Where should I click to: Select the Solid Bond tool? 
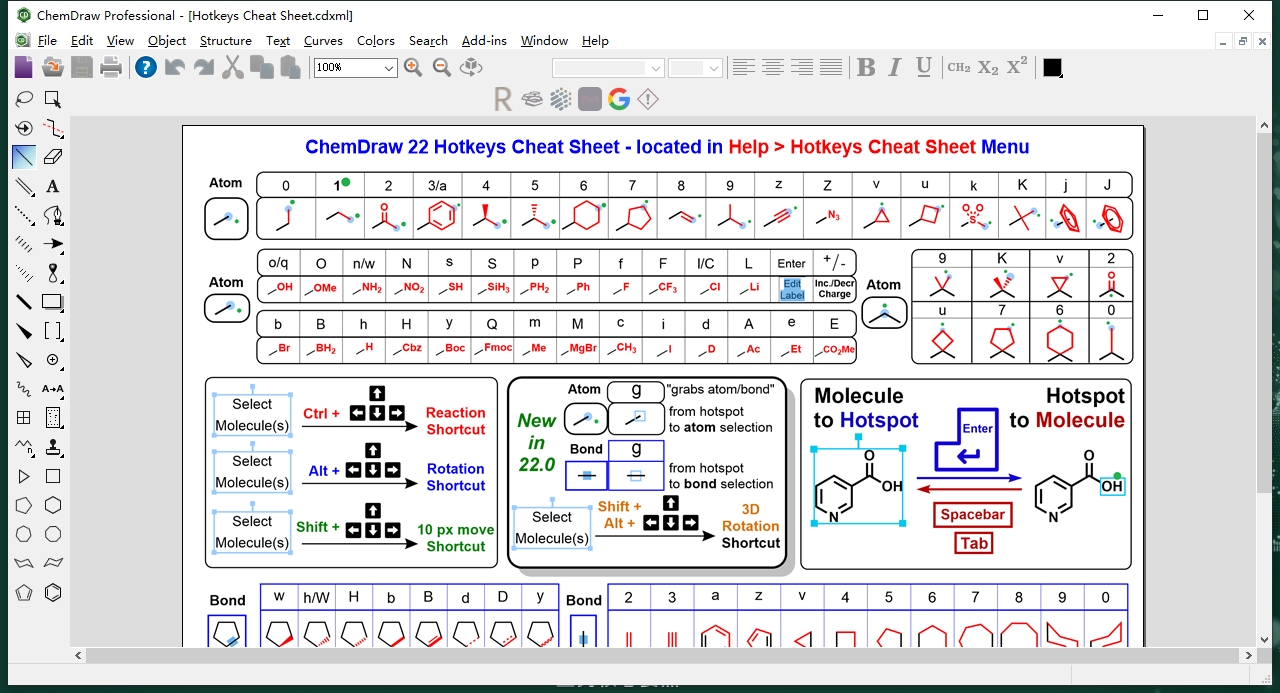[x=24, y=157]
